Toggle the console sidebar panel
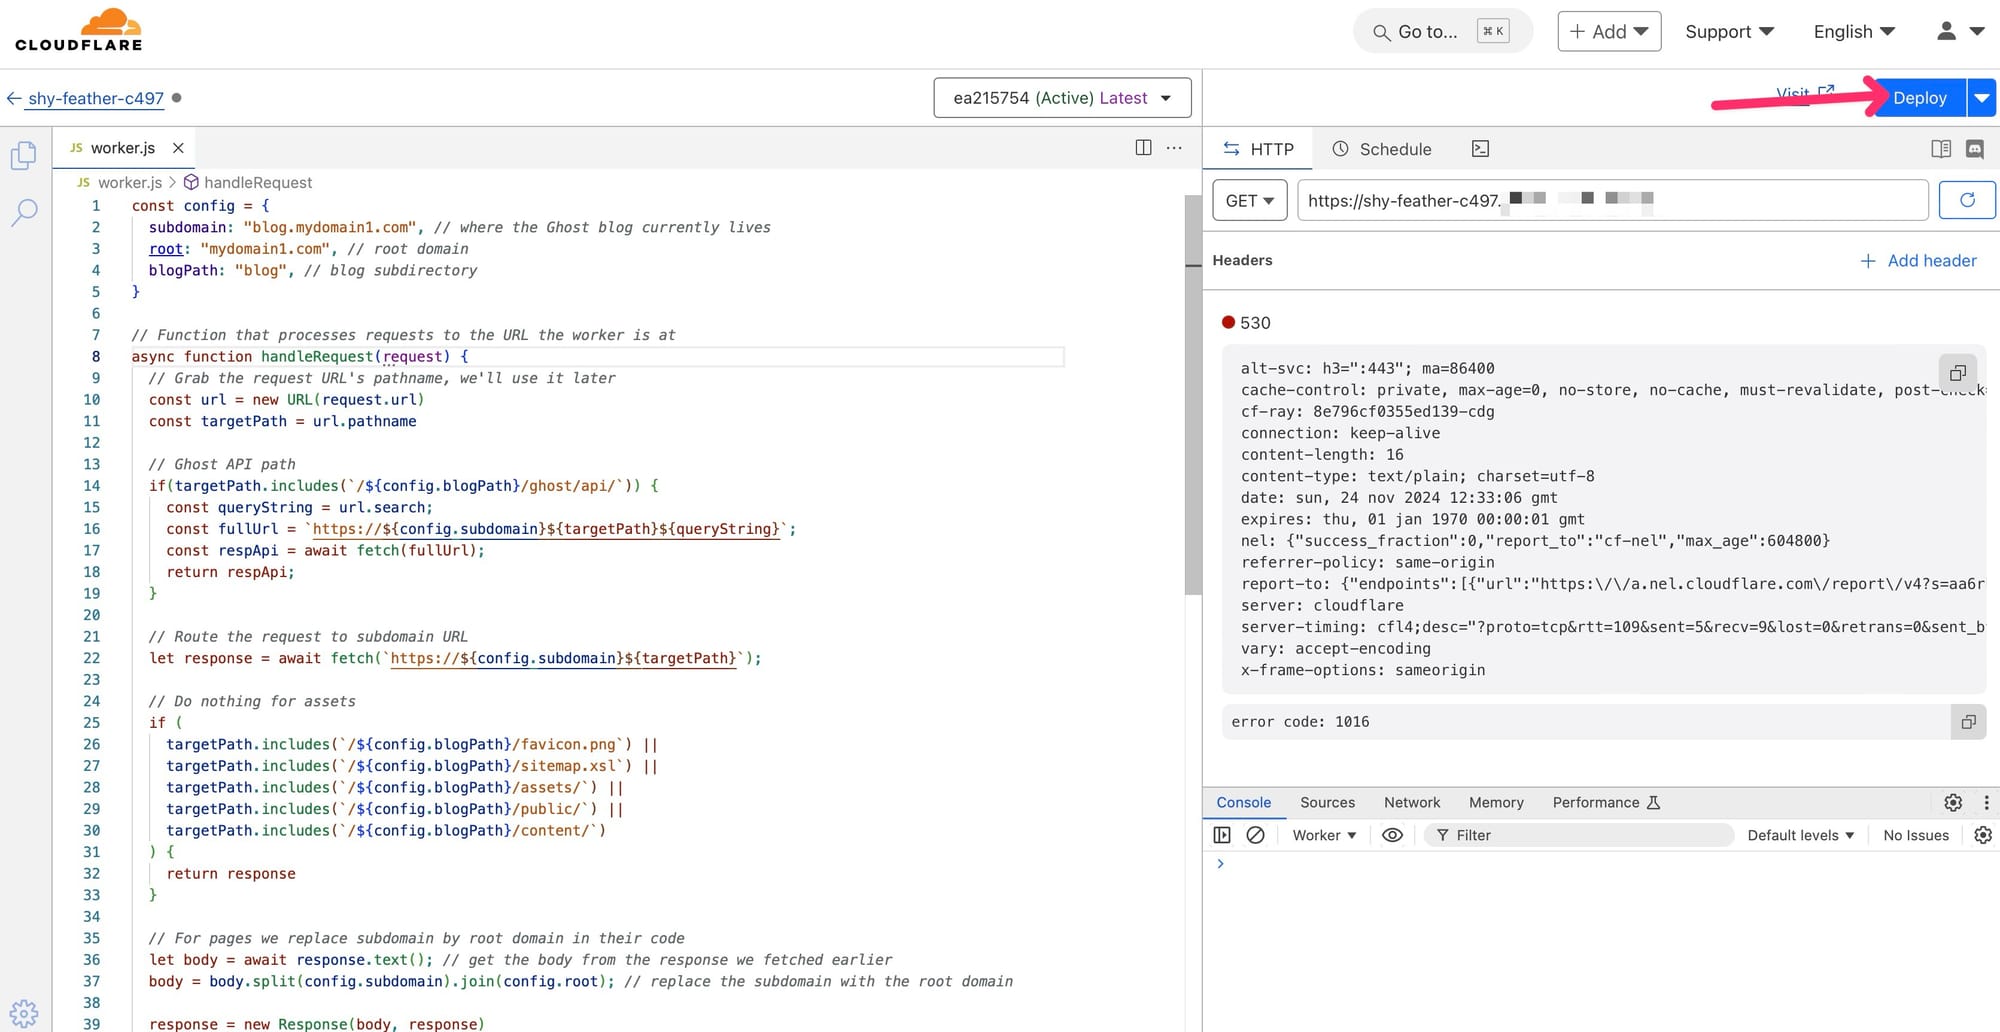Screen dimensions: 2000x1032 click(x=1222, y=835)
